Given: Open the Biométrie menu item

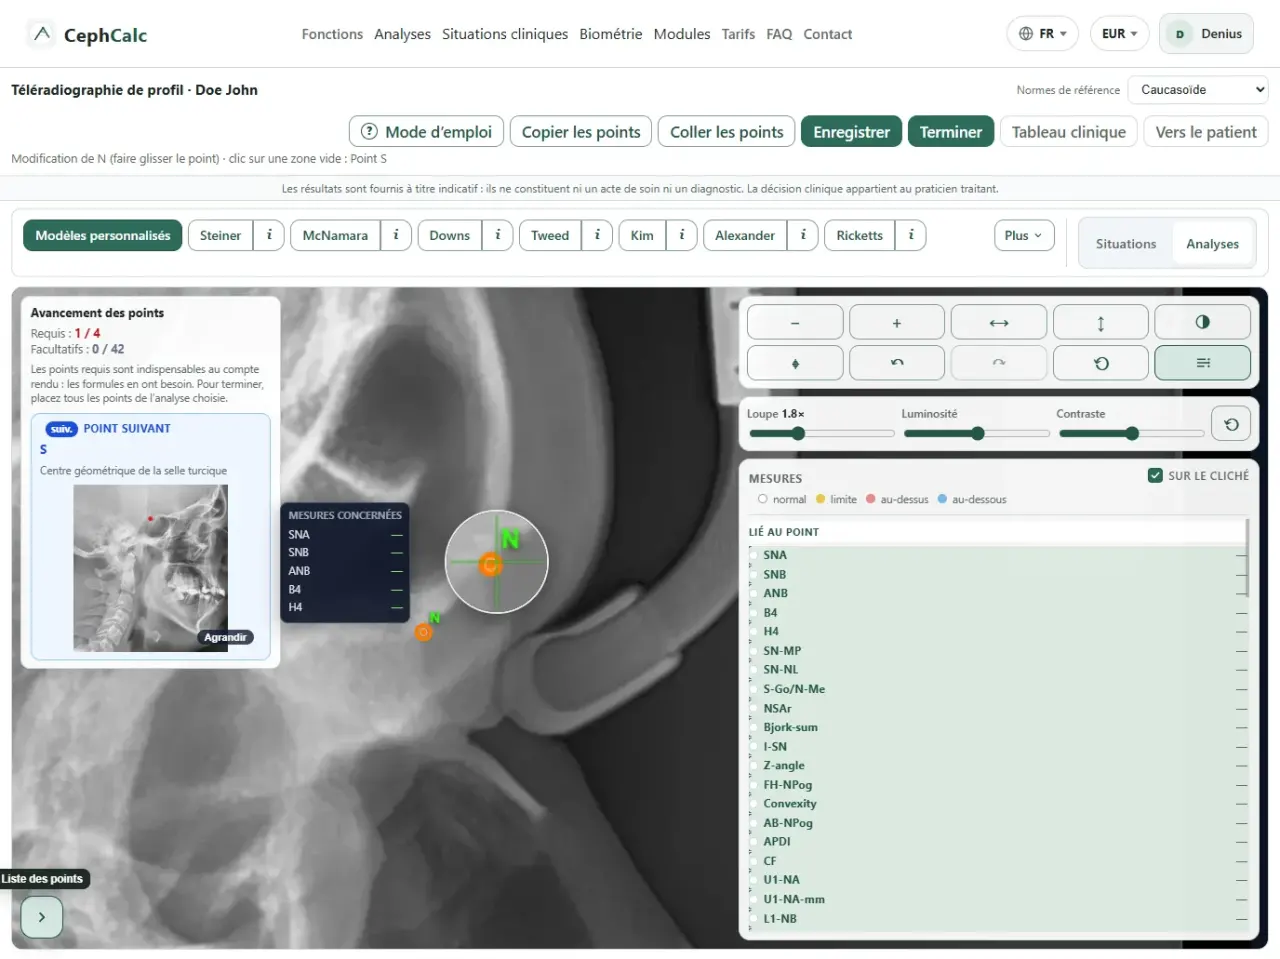Looking at the screenshot, I should tap(611, 34).
